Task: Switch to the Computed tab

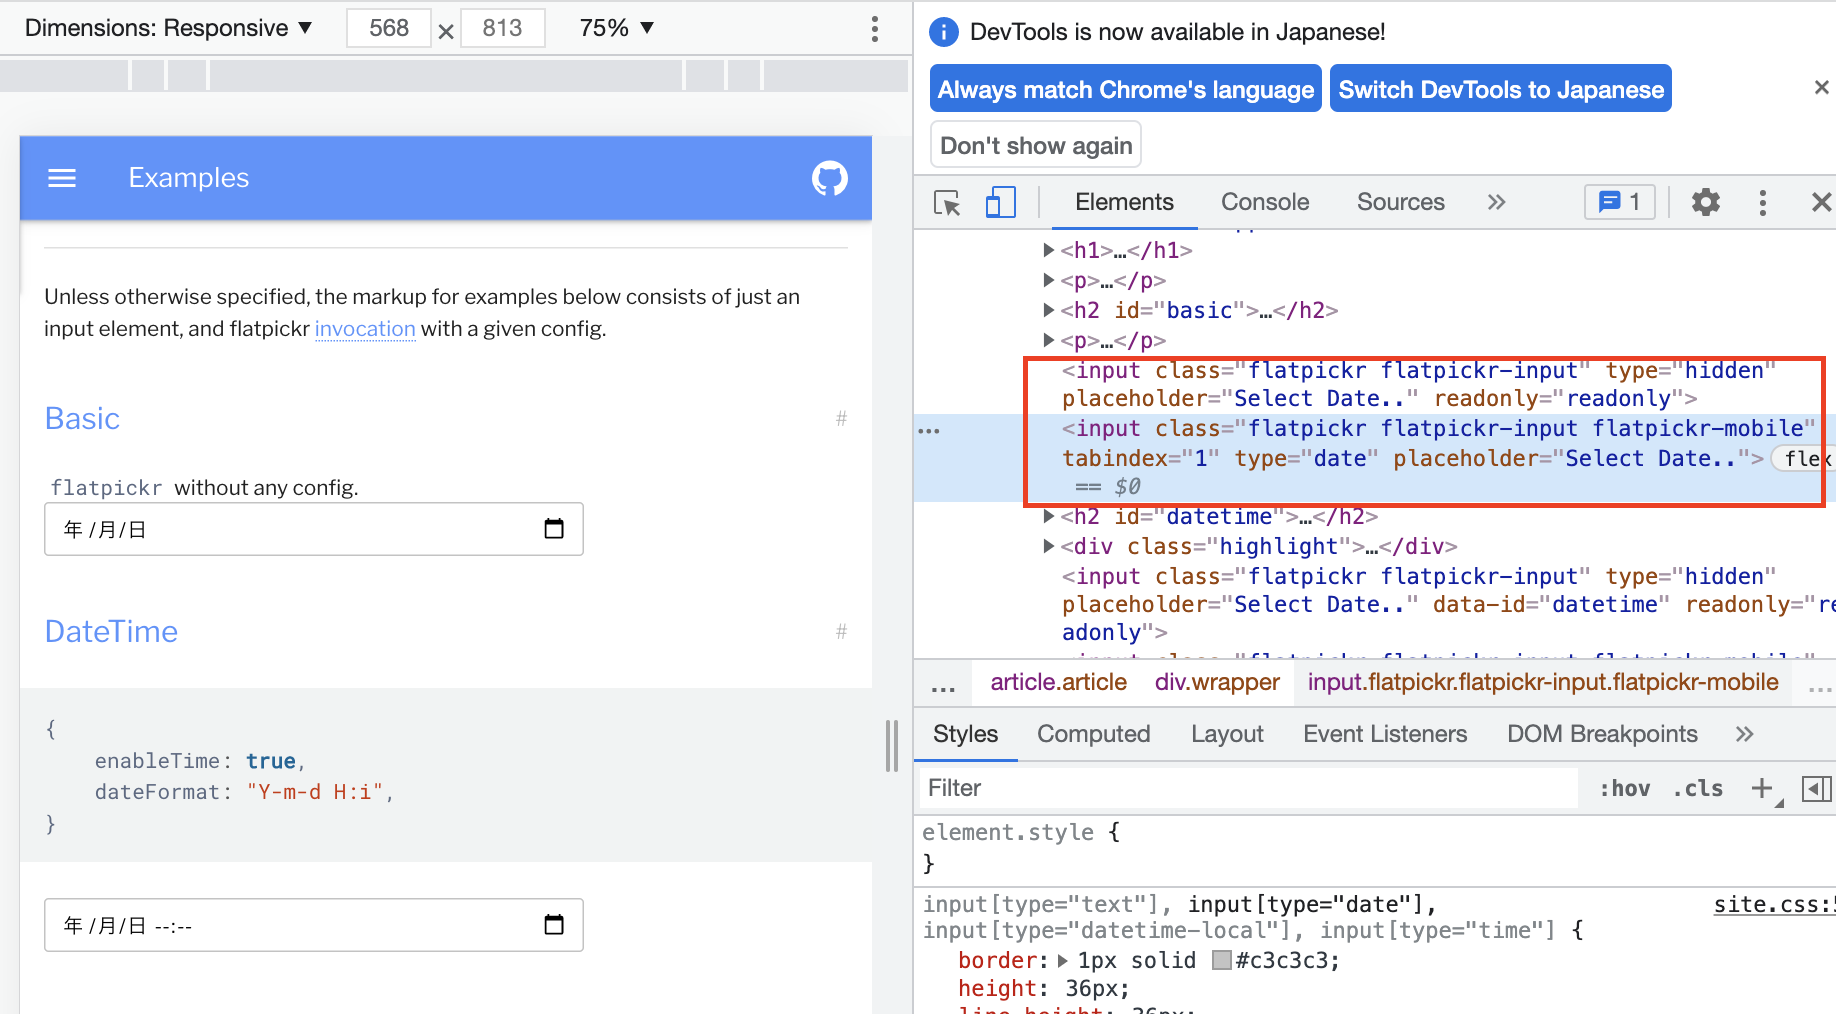Action: pyautogui.click(x=1093, y=734)
